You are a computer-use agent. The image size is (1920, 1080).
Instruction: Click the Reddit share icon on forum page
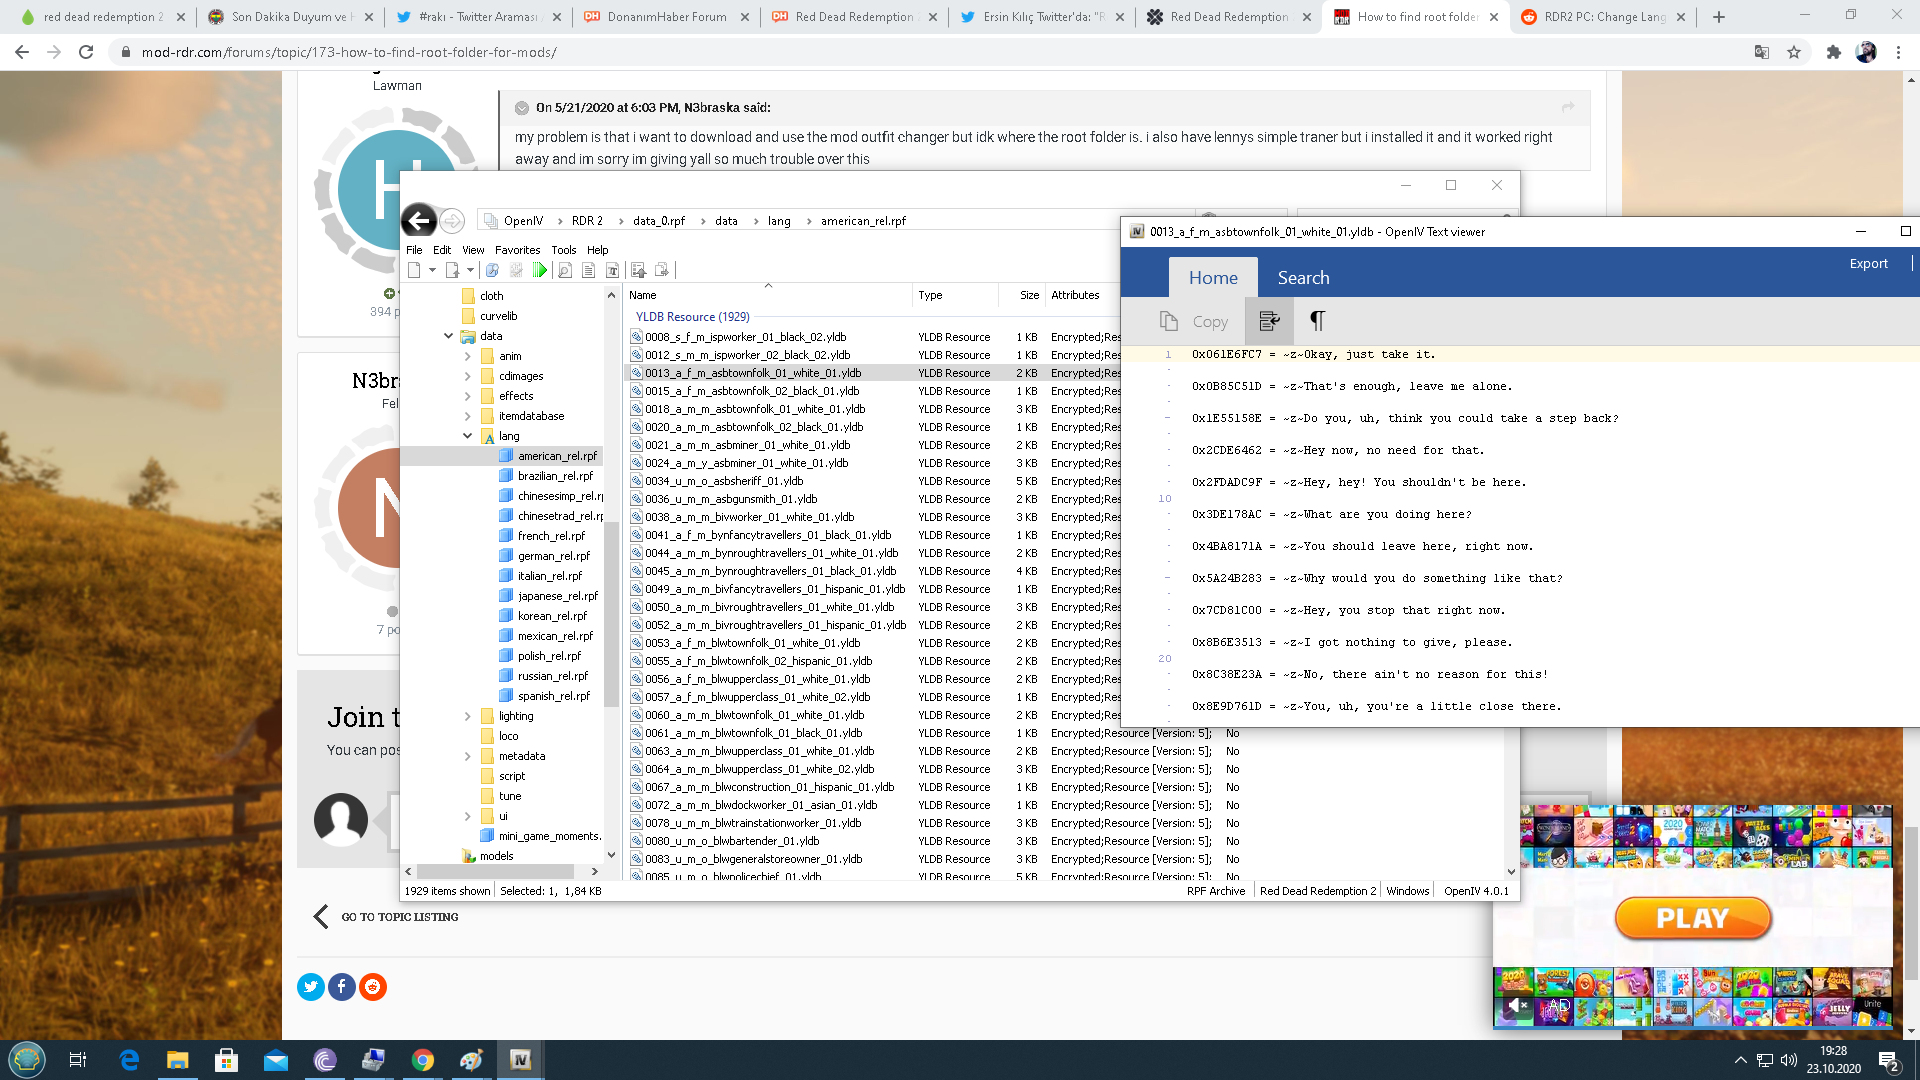373,987
